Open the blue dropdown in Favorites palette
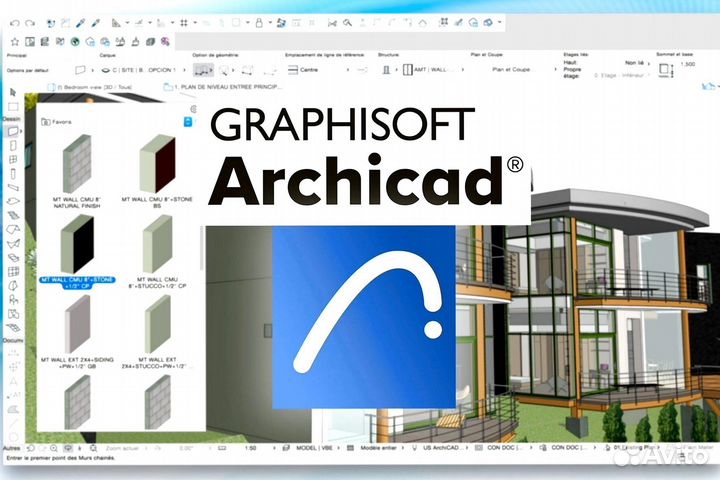 187,122
